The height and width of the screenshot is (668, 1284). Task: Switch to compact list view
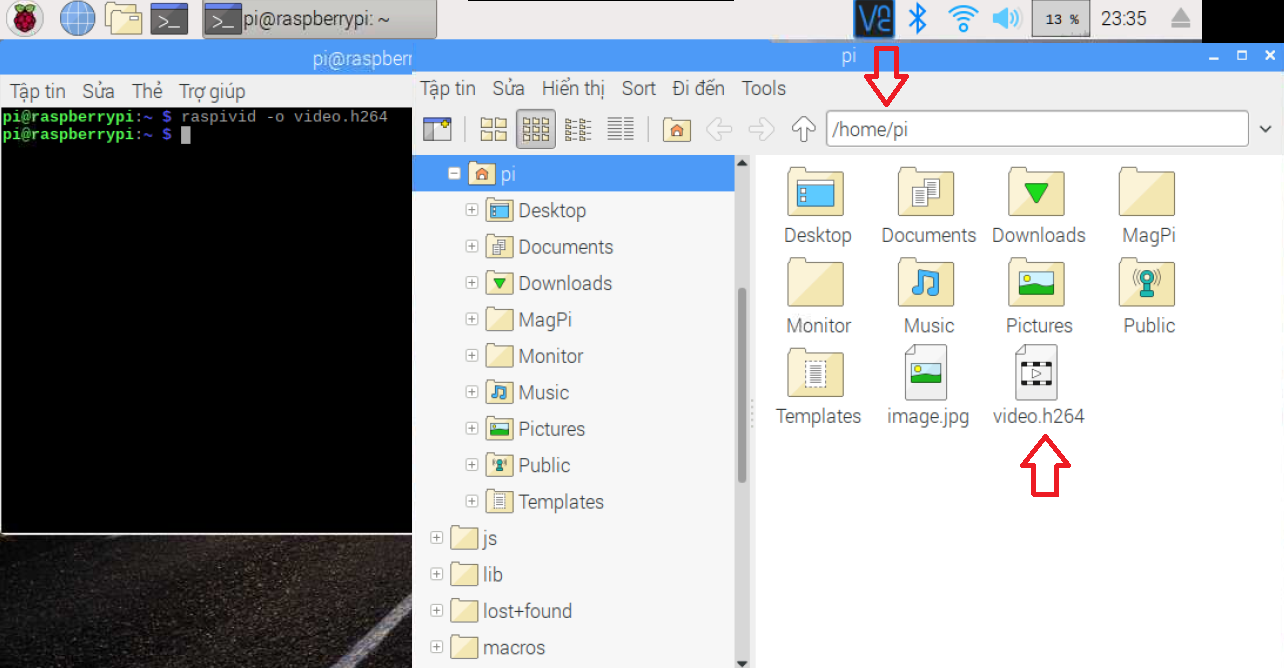pos(578,129)
